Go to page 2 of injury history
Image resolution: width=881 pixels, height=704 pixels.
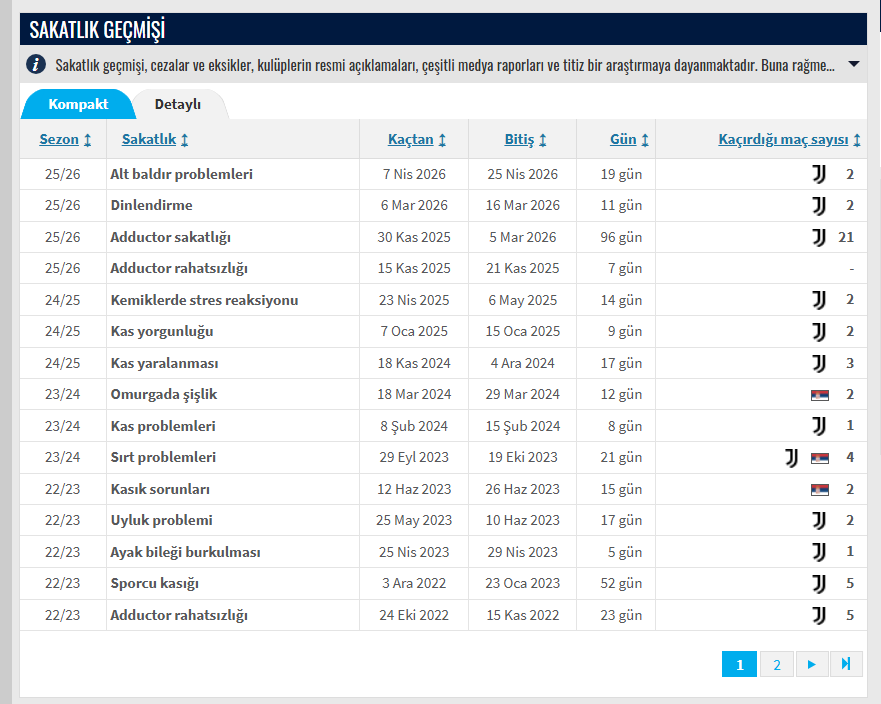[776, 664]
